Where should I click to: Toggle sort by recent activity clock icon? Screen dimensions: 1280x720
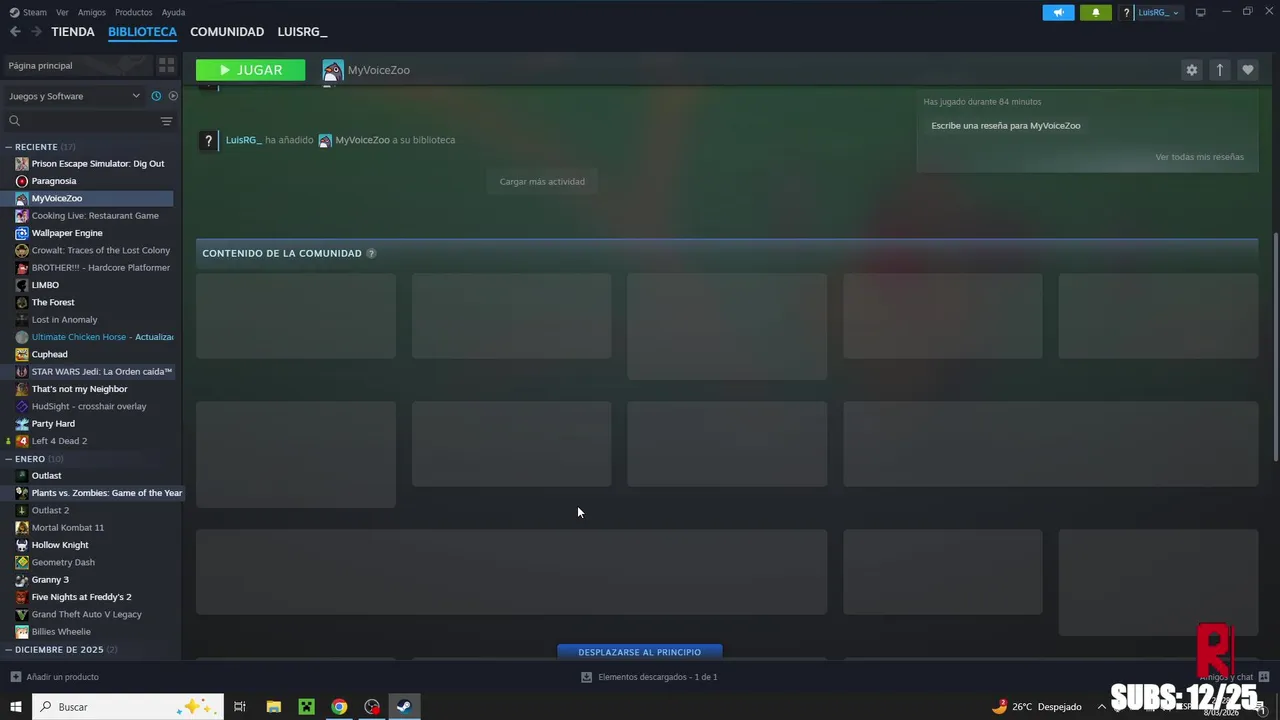[156, 96]
